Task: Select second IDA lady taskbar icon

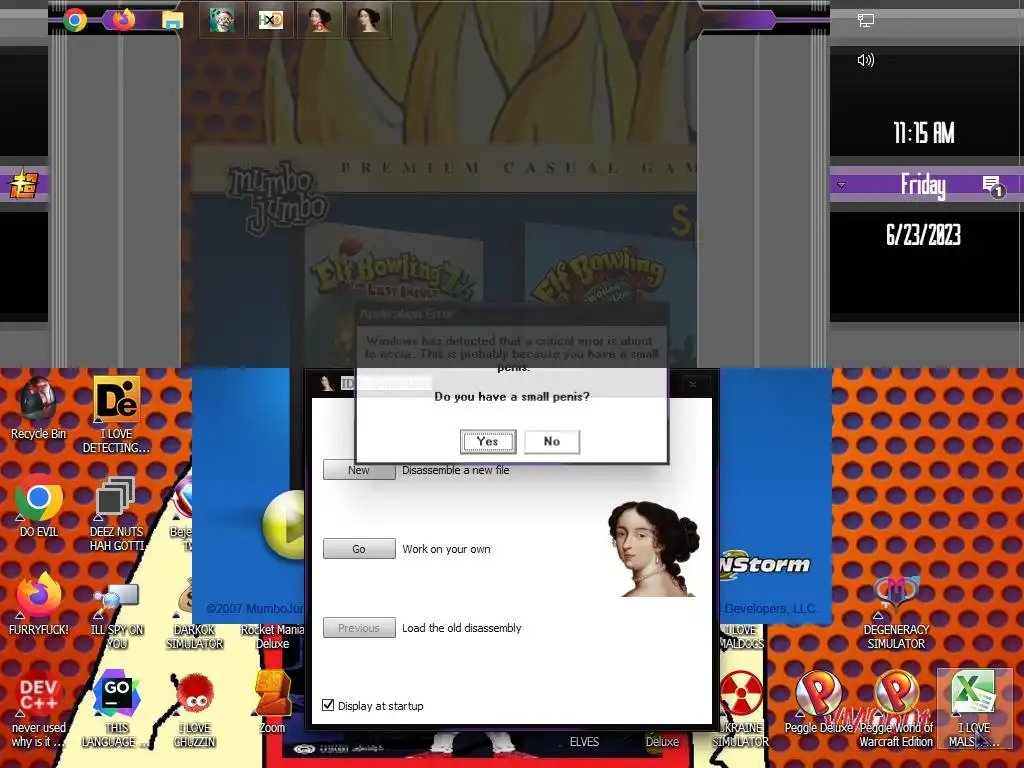Action: pos(368,20)
